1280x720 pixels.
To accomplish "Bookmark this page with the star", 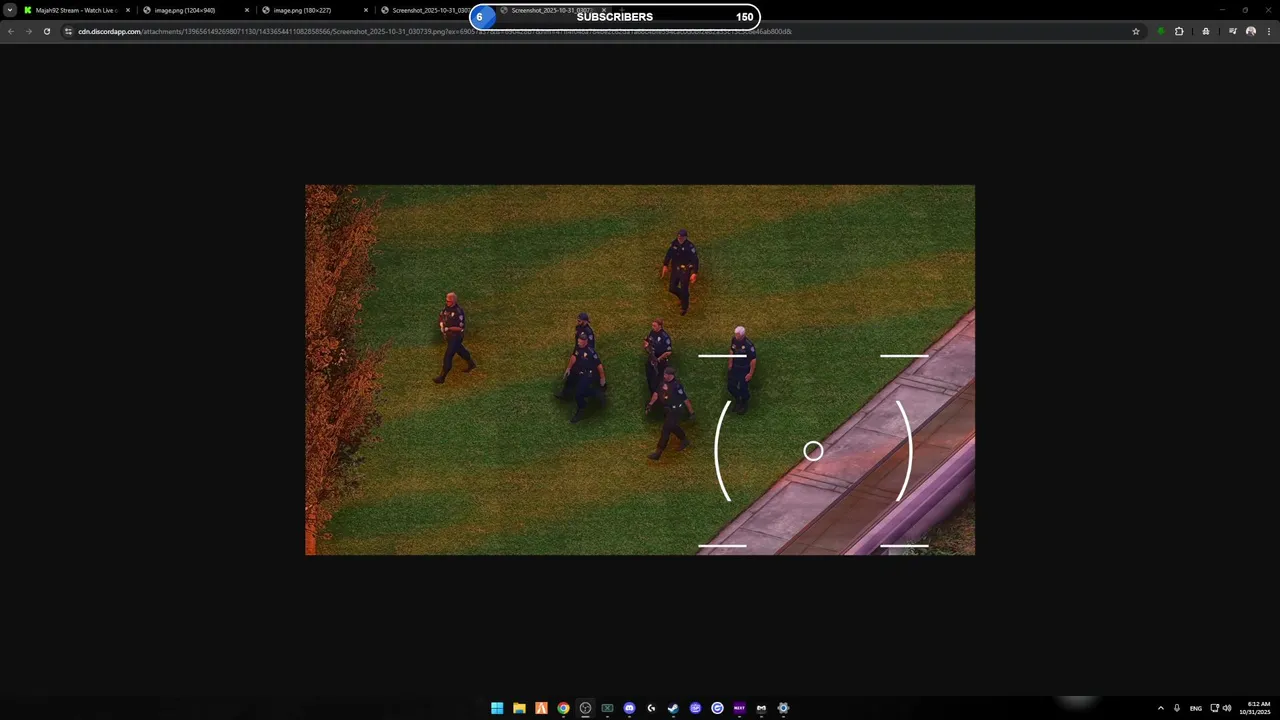I will [x=1136, y=31].
